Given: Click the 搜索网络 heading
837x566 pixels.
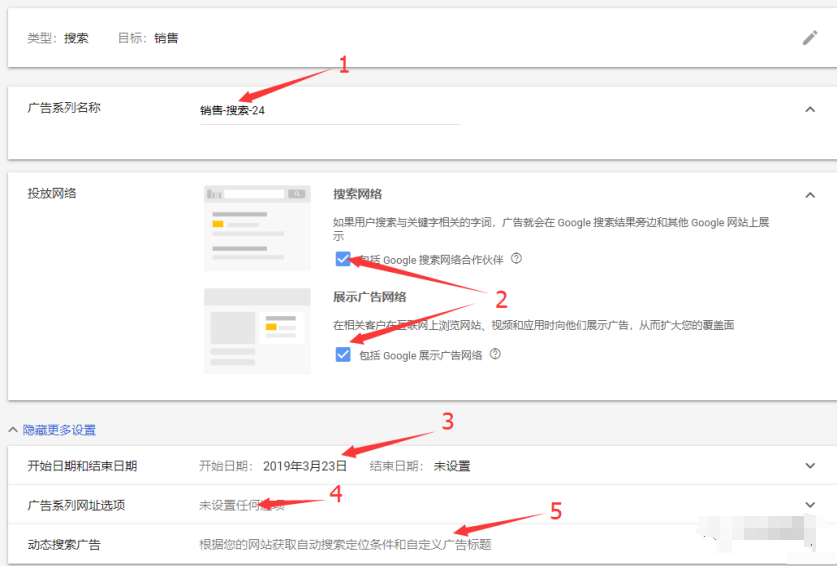Looking at the screenshot, I should pyautogui.click(x=357, y=194).
